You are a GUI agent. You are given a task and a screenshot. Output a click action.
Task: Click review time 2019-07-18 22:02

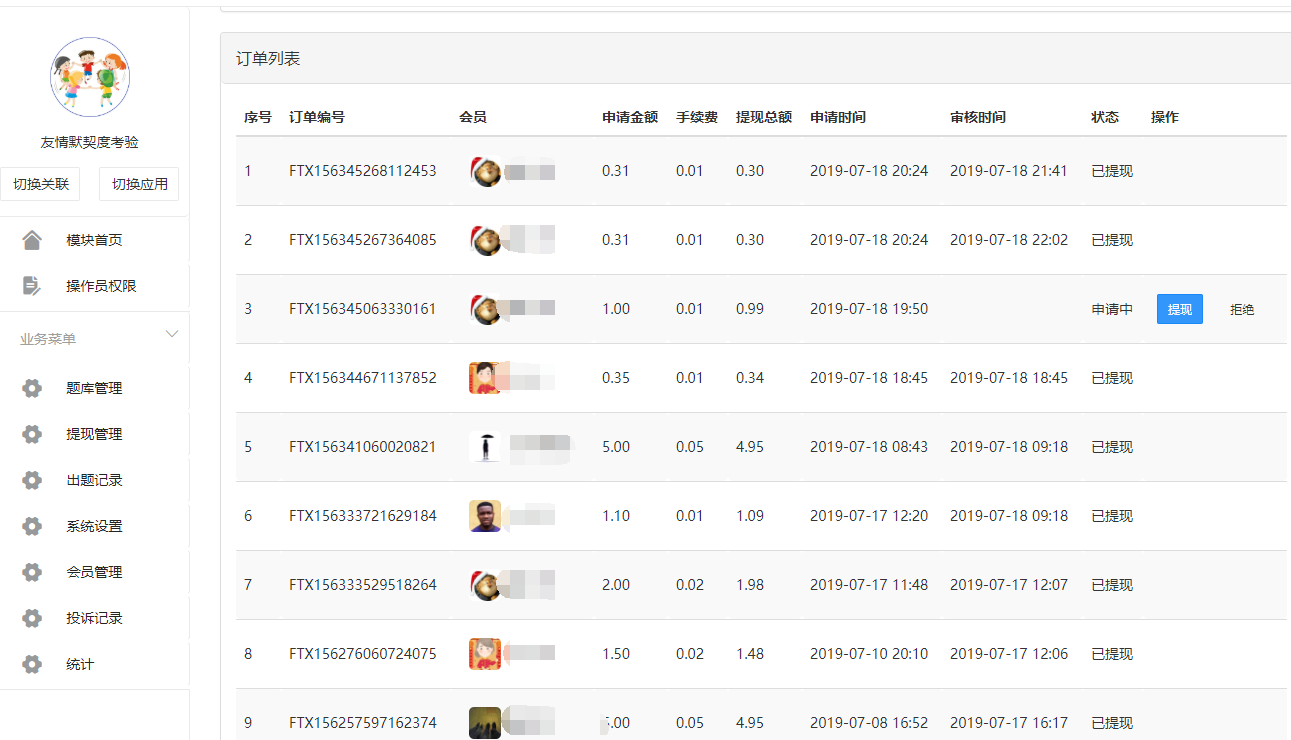1009,240
